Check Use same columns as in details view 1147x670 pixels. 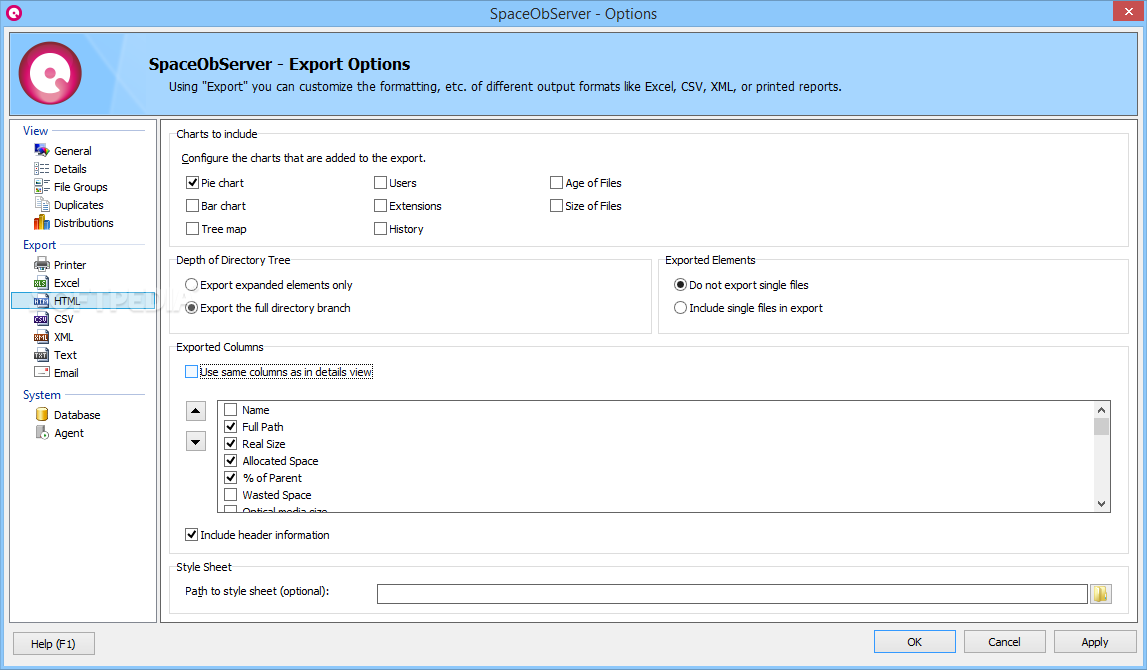(x=192, y=372)
